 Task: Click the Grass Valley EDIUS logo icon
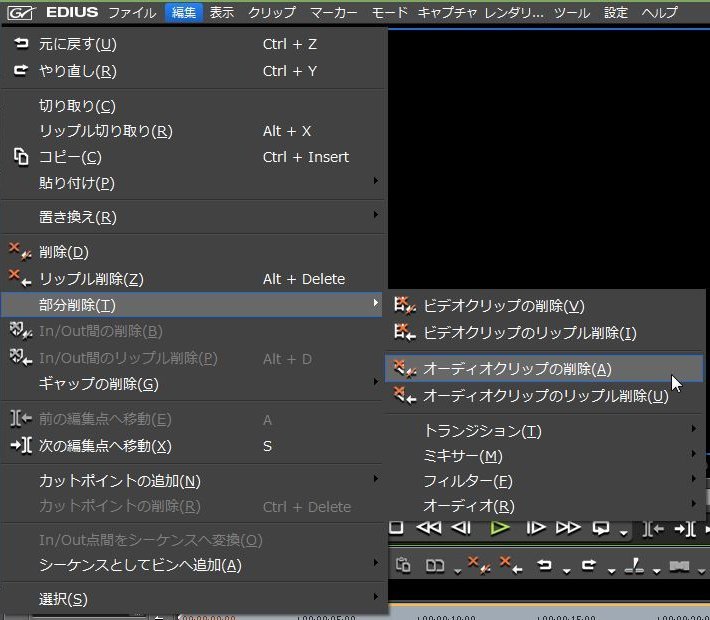pos(21,13)
